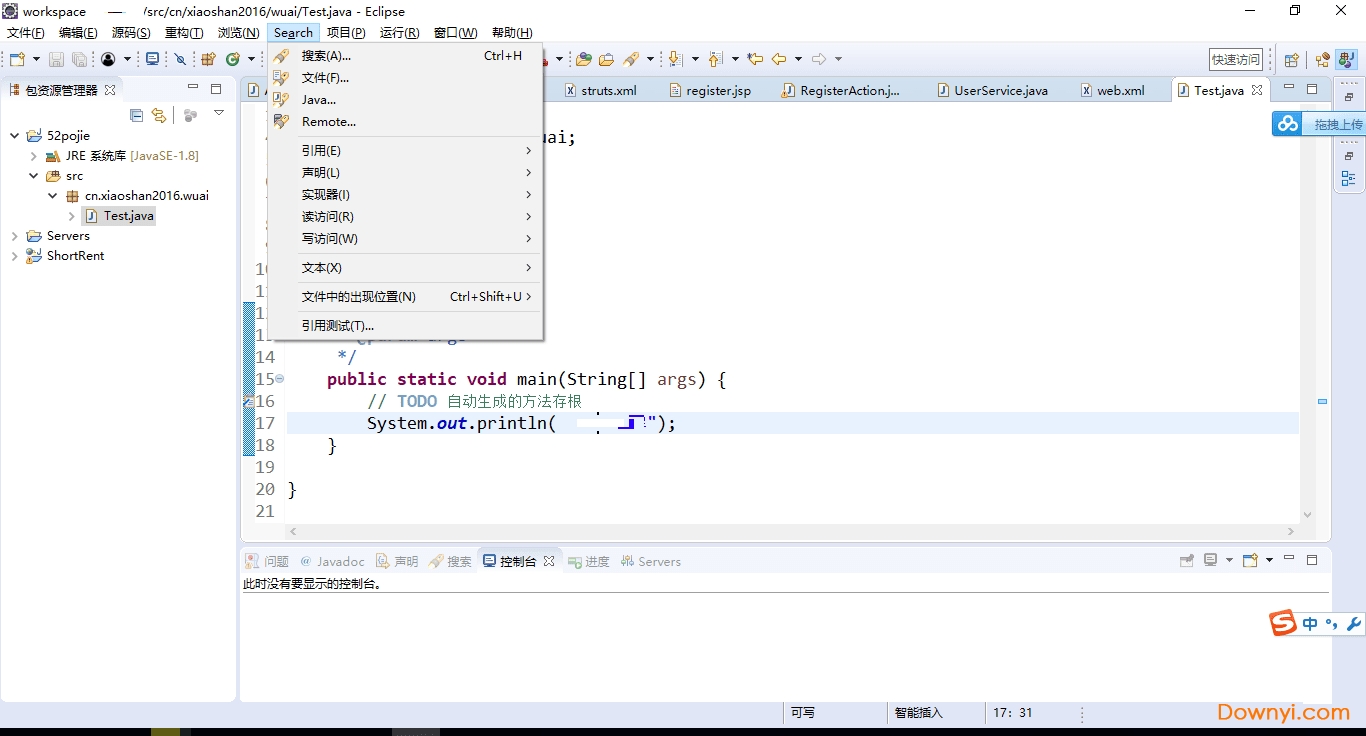The image size is (1366, 736).
Task: Toggle 中/英 on the Sogou input bar
Action: (1309, 622)
